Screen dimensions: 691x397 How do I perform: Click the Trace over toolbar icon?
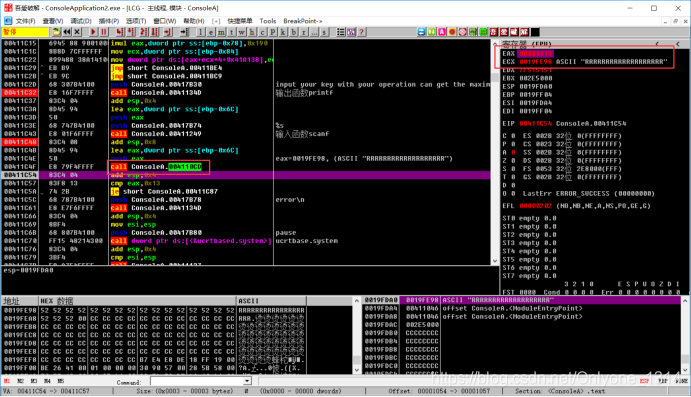(155, 32)
